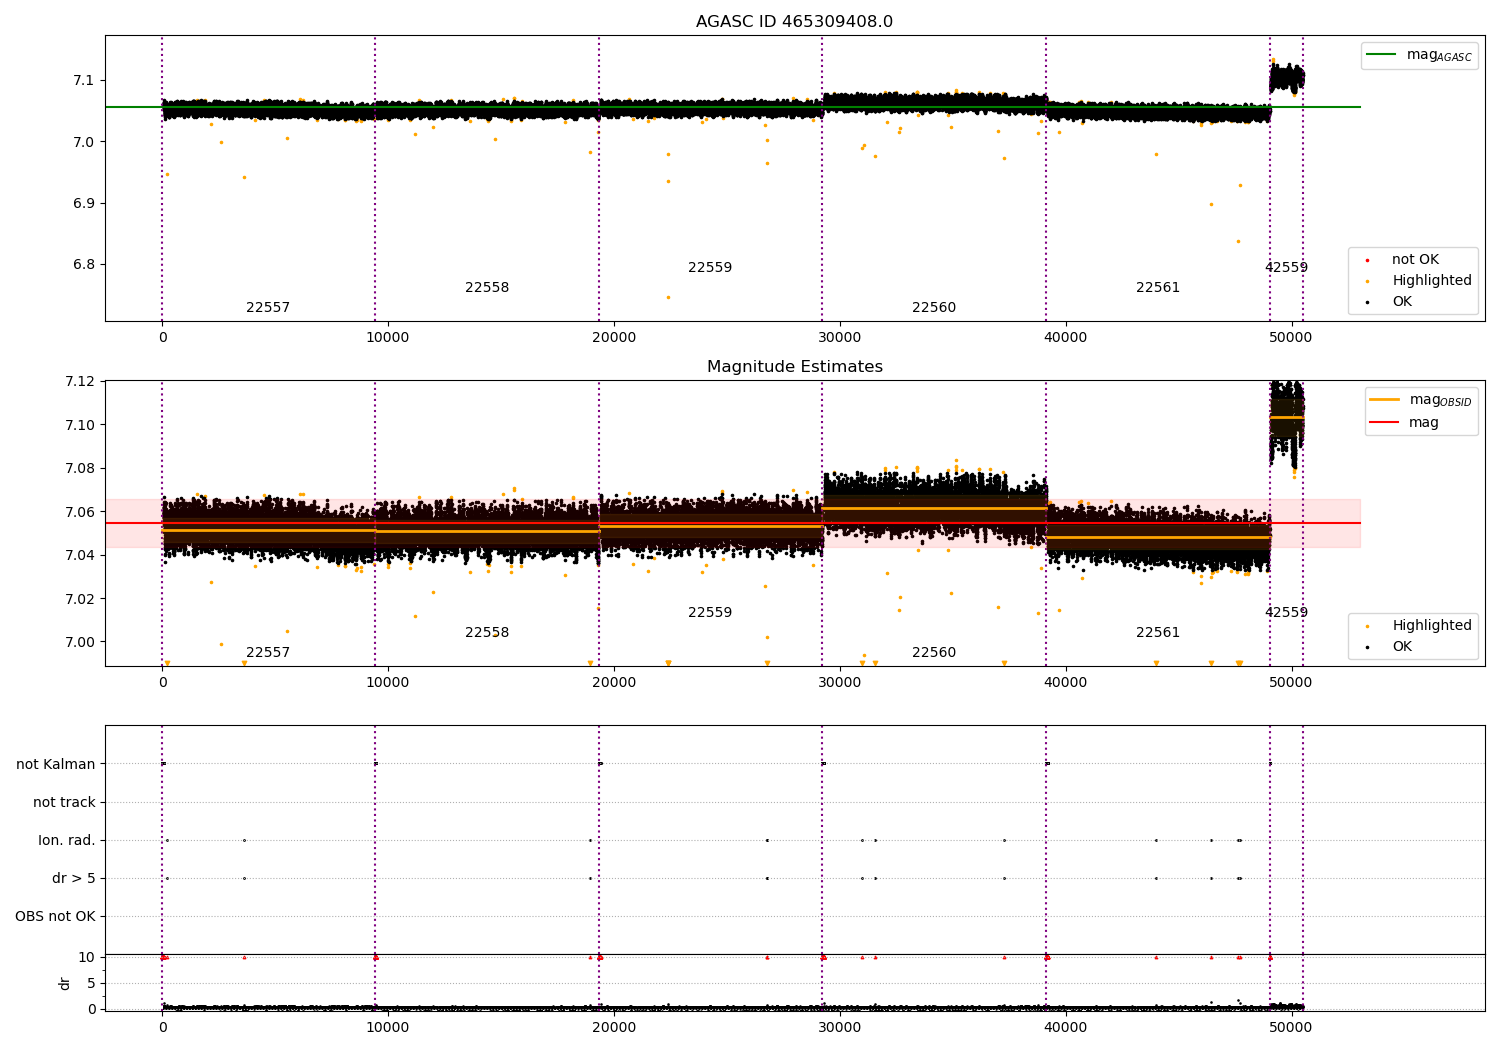
Task: Click label 22559 in the Magnitude Estimates plot
Action: click(710, 613)
